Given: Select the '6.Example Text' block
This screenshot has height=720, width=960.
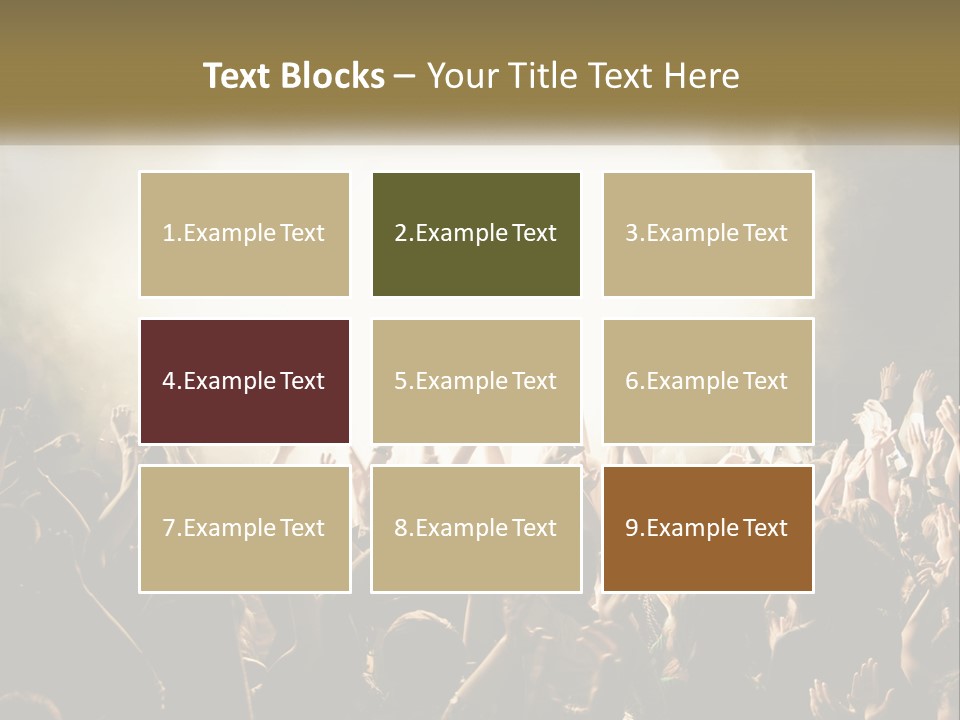Looking at the screenshot, I should pos(707,381).
